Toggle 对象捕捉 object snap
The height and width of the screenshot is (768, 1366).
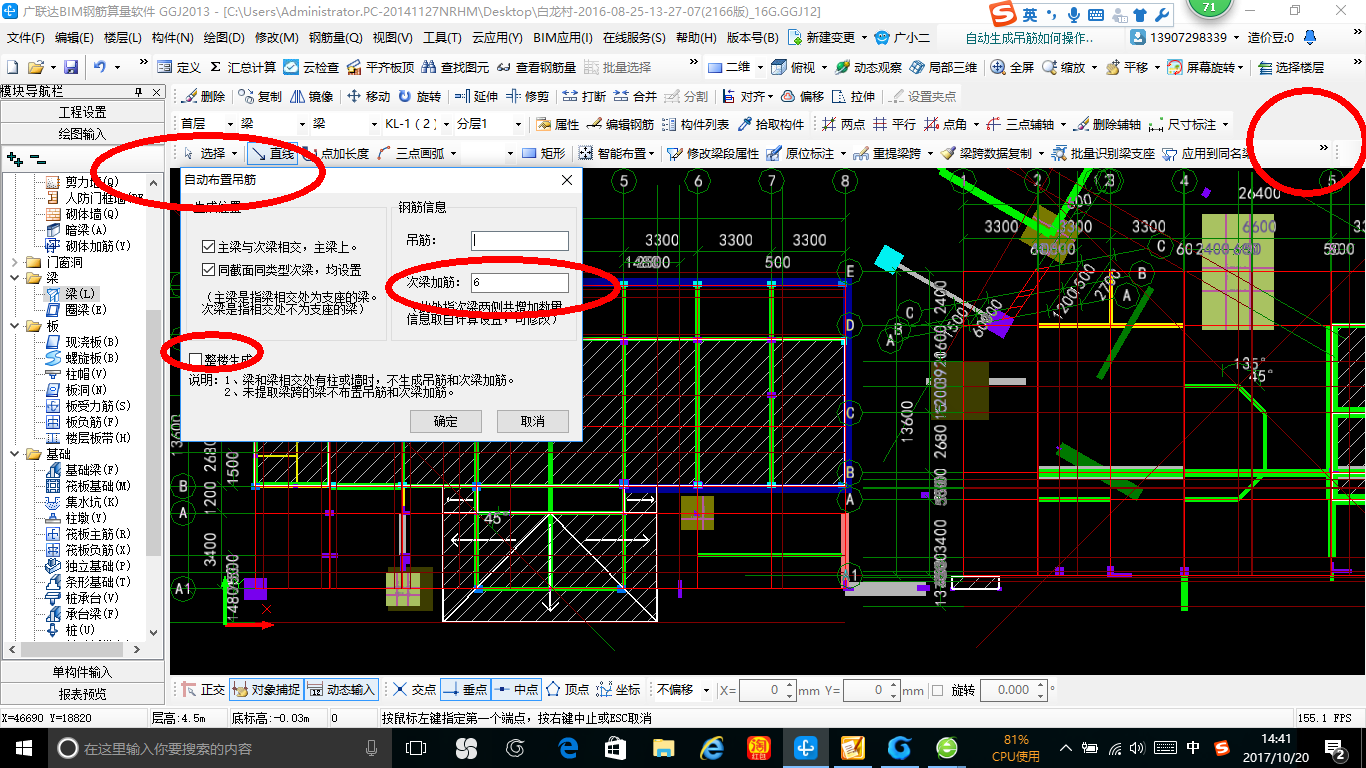coord(264,689)
